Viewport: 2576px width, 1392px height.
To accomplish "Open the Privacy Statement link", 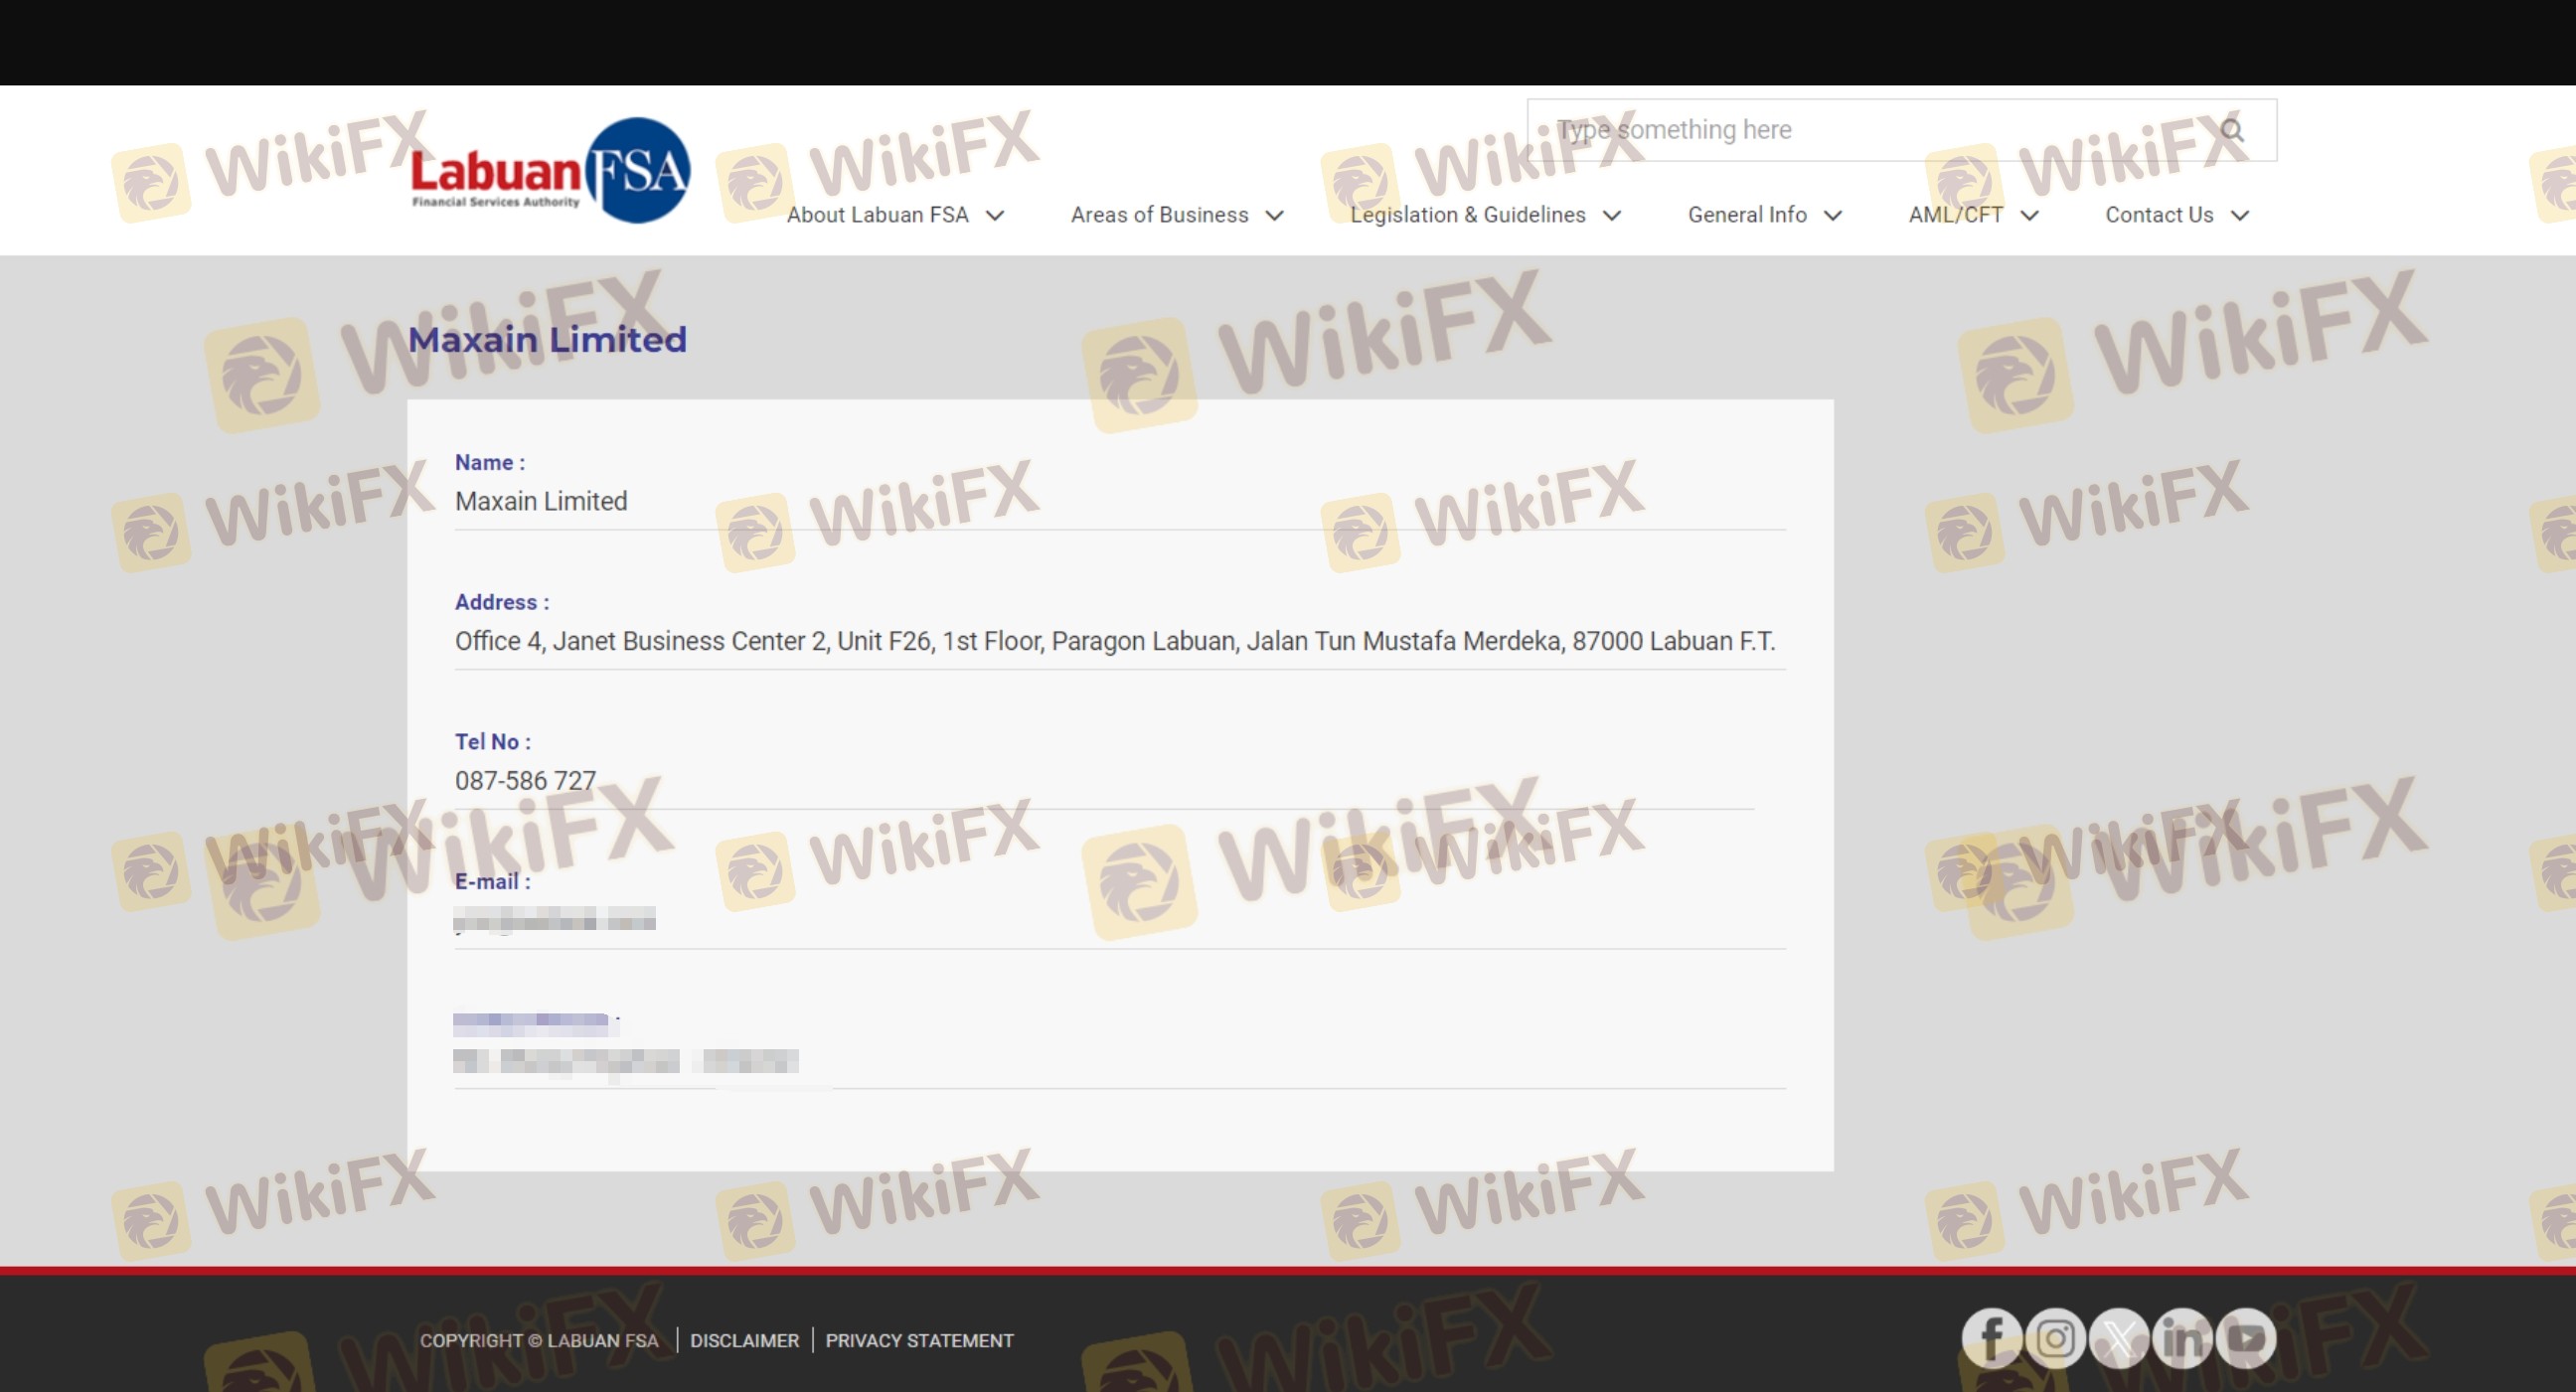I will [x=919, y=1340].
